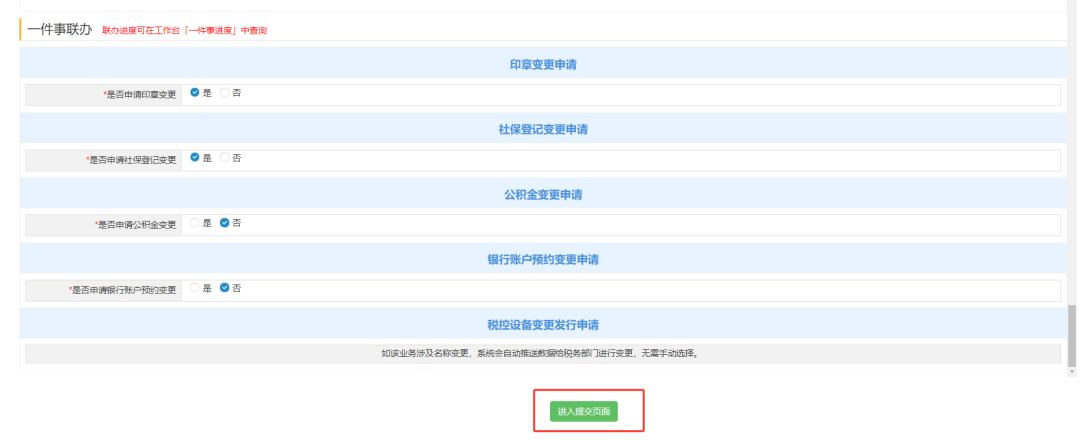The width and height of the screenshot is (1080, 440).
Task: Select 否 for 是否申请公积金变更
Action: [x=225, y=223]
